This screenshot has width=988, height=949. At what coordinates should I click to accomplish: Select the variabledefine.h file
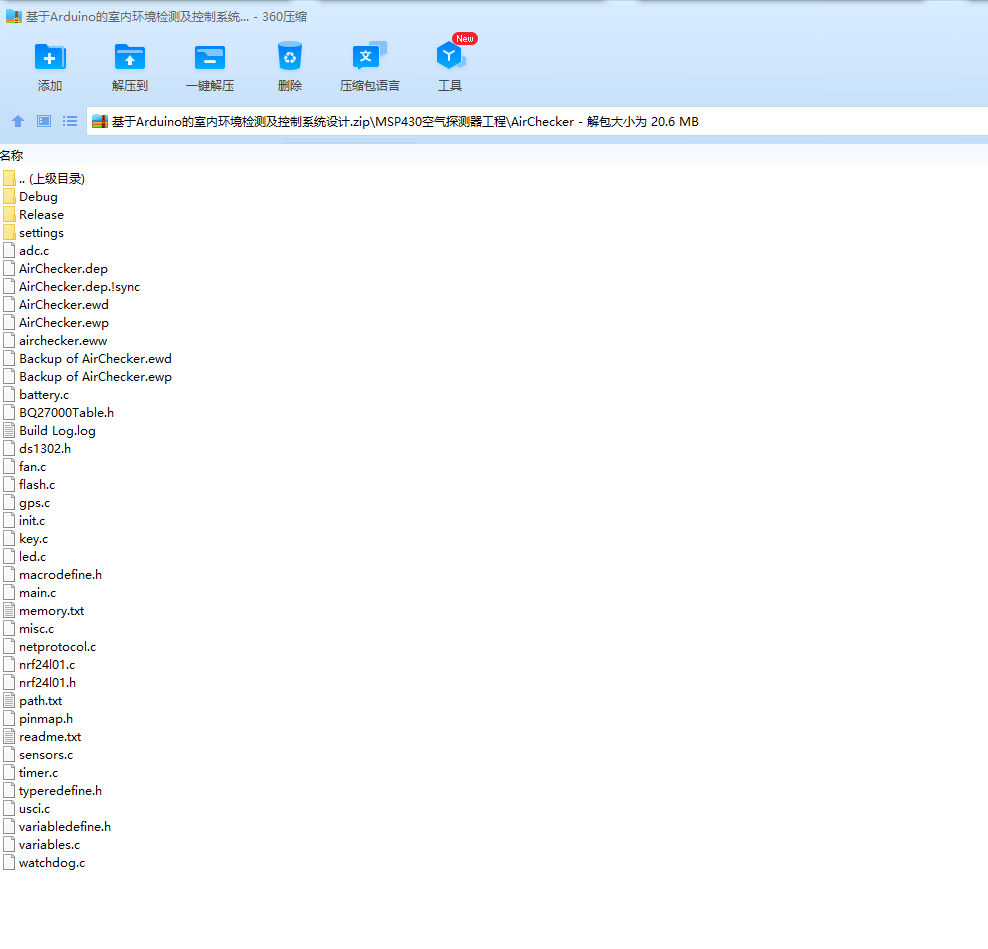click(x=57, y=827)
